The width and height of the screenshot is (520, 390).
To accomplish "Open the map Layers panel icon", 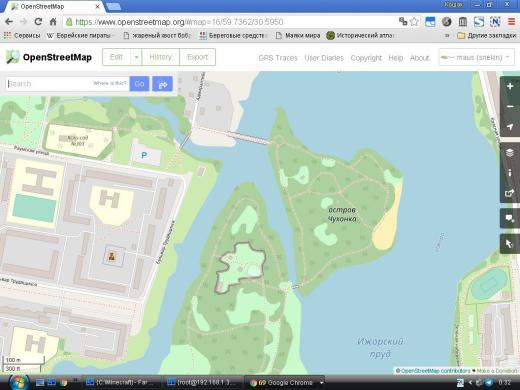I will click(510, 153).
